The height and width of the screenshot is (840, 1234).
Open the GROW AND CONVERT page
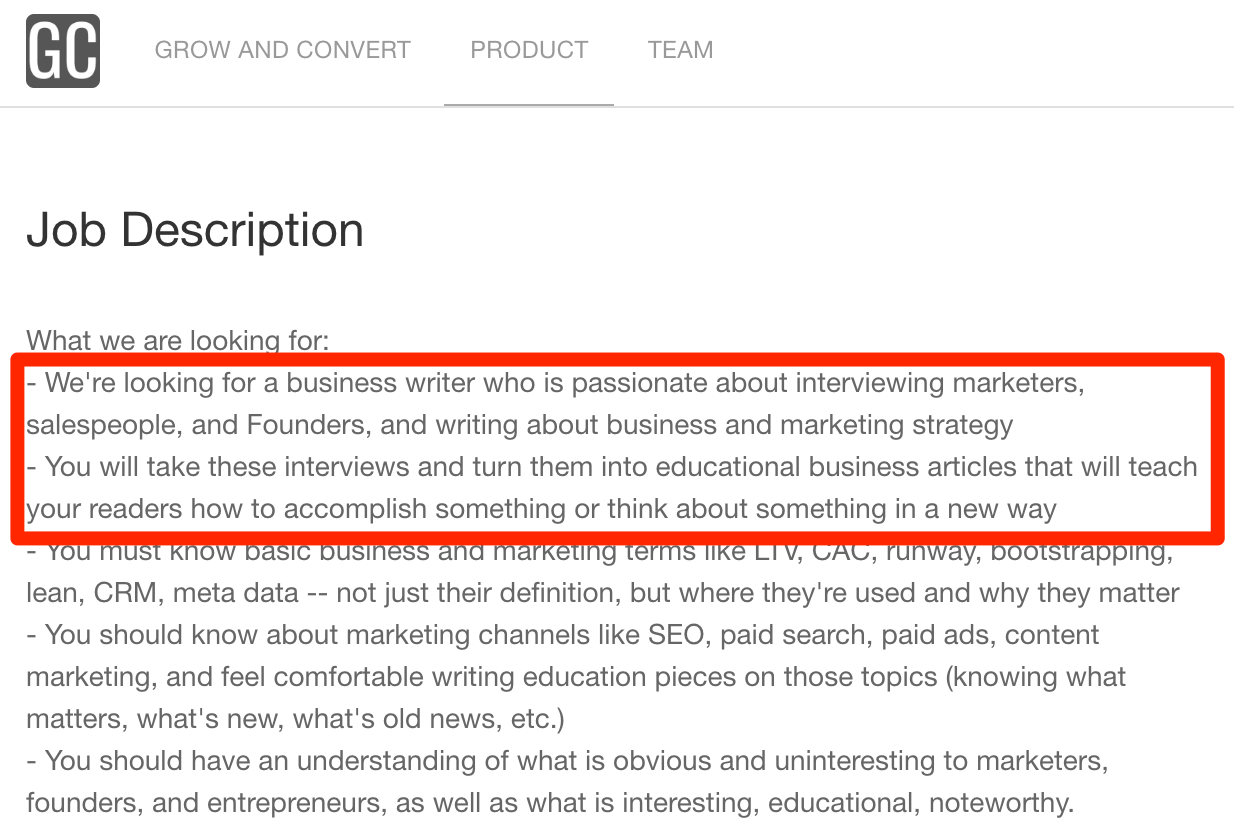point(282,49)
